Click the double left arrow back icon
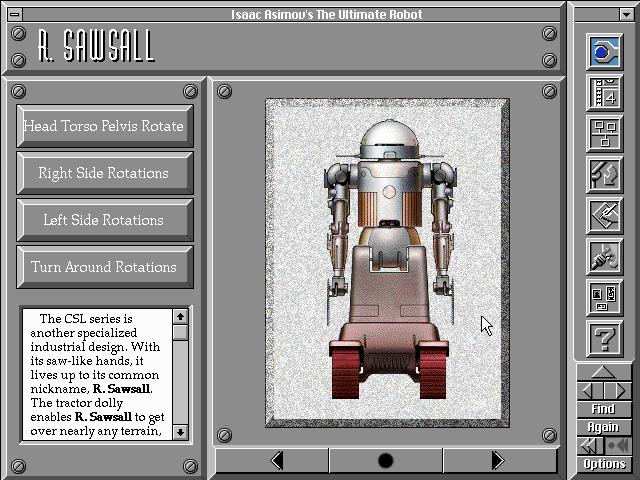 (x=589, y=446)
